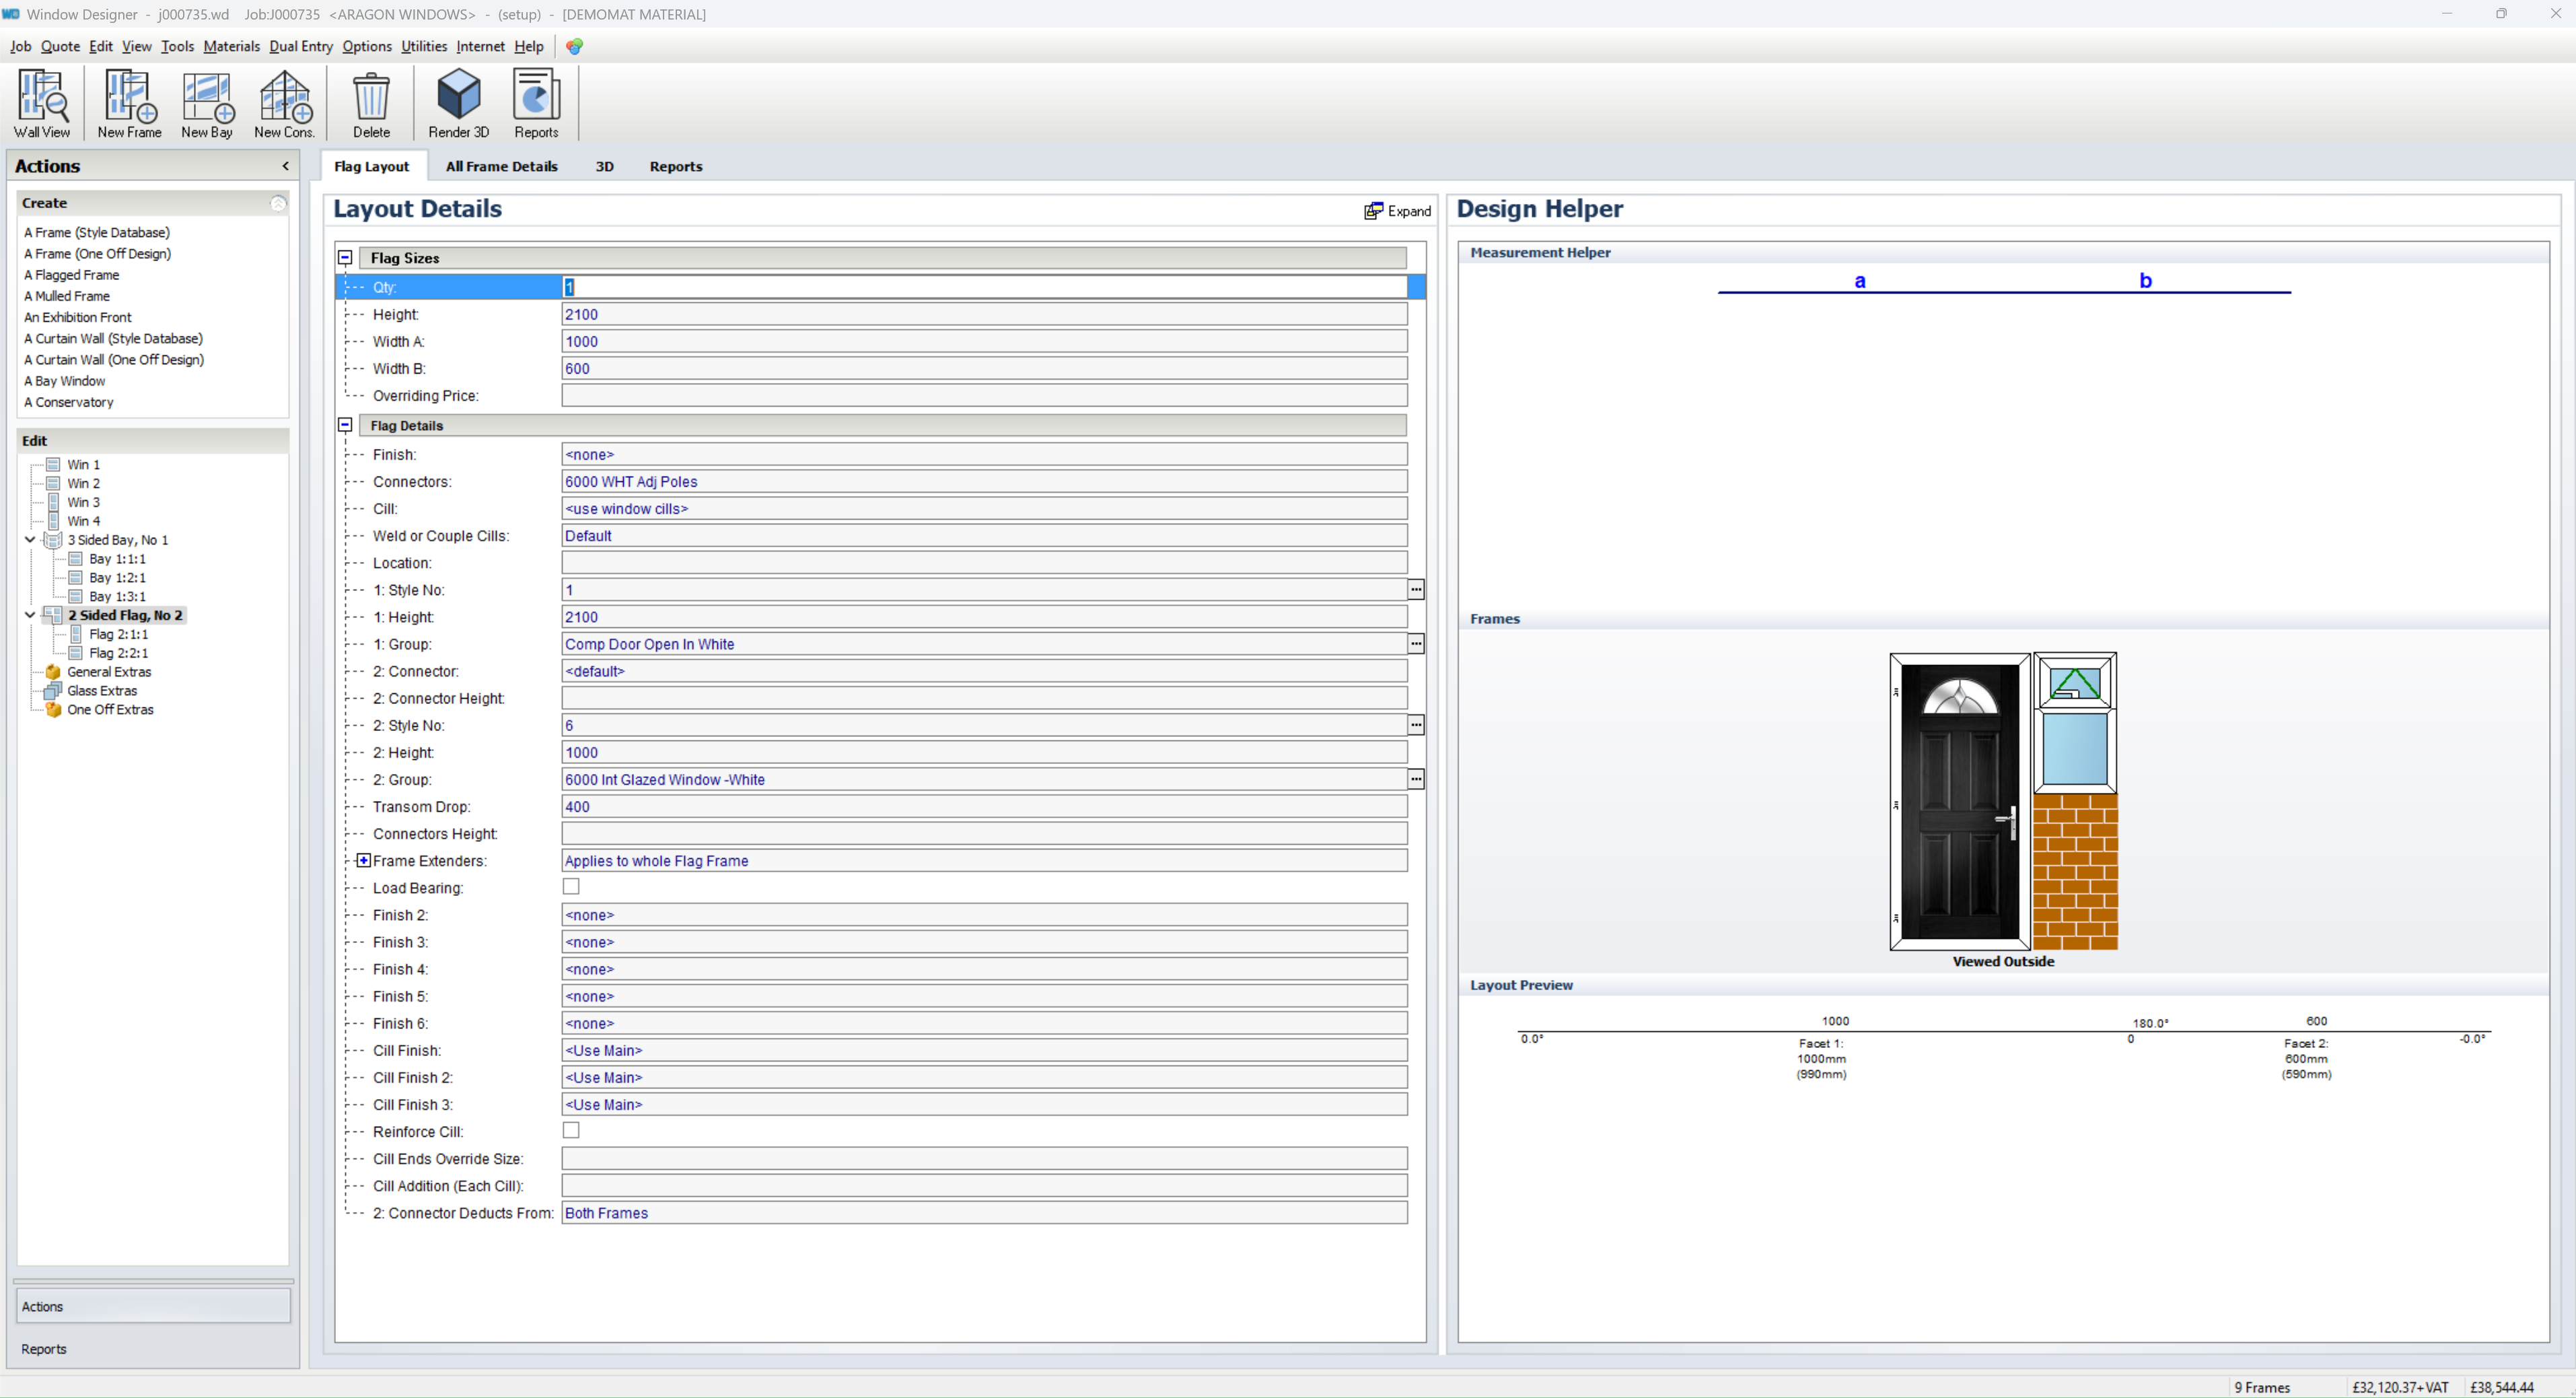Collapse the Flag Sizes section

tap(345, 258)
